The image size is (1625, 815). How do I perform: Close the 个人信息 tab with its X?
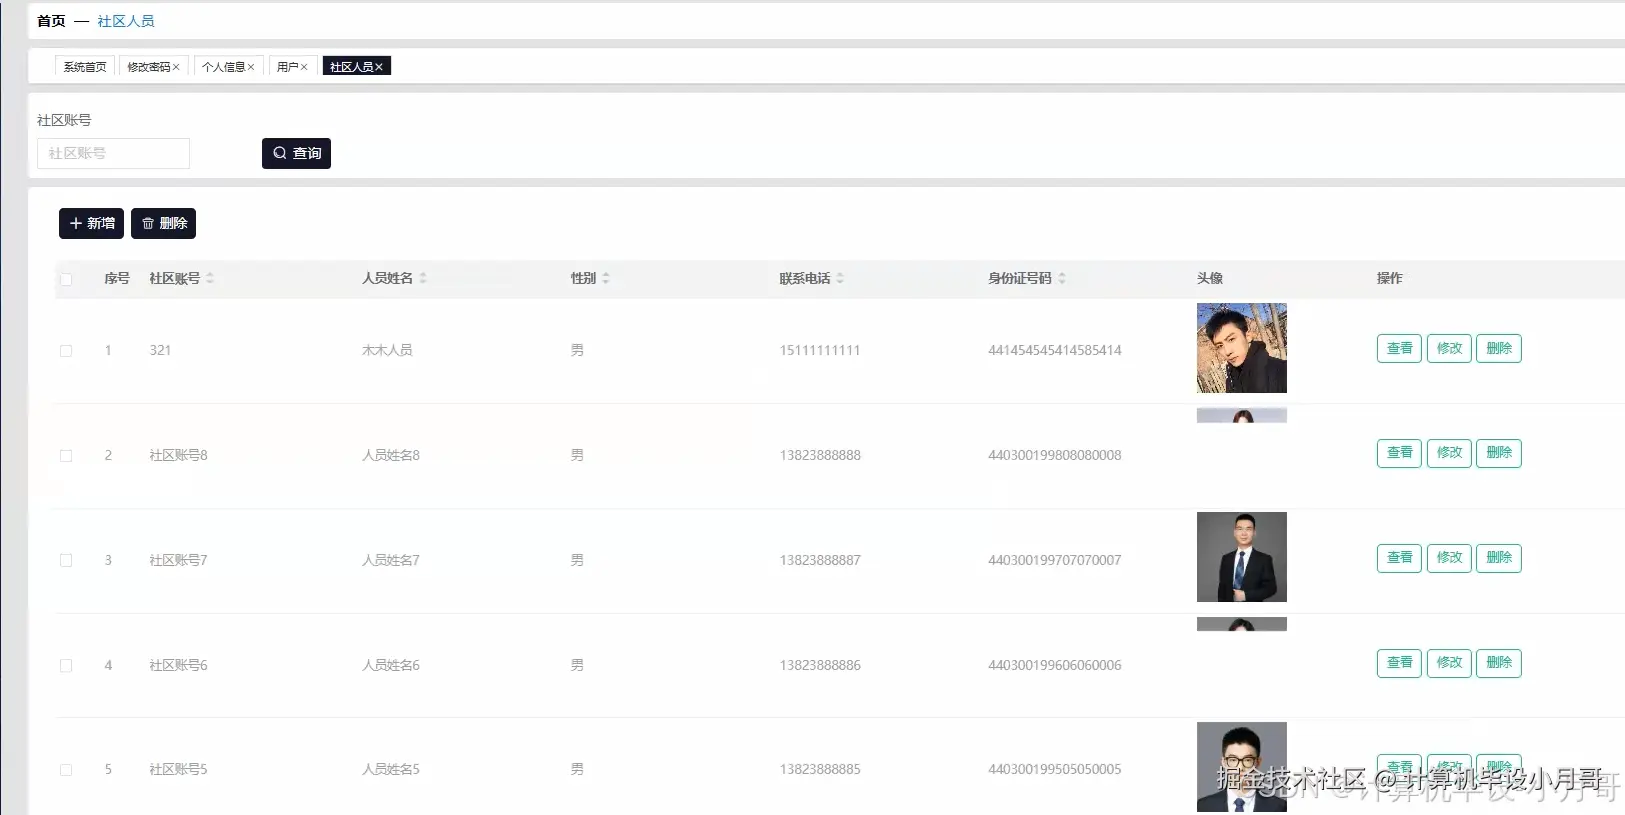pos(251,67)
